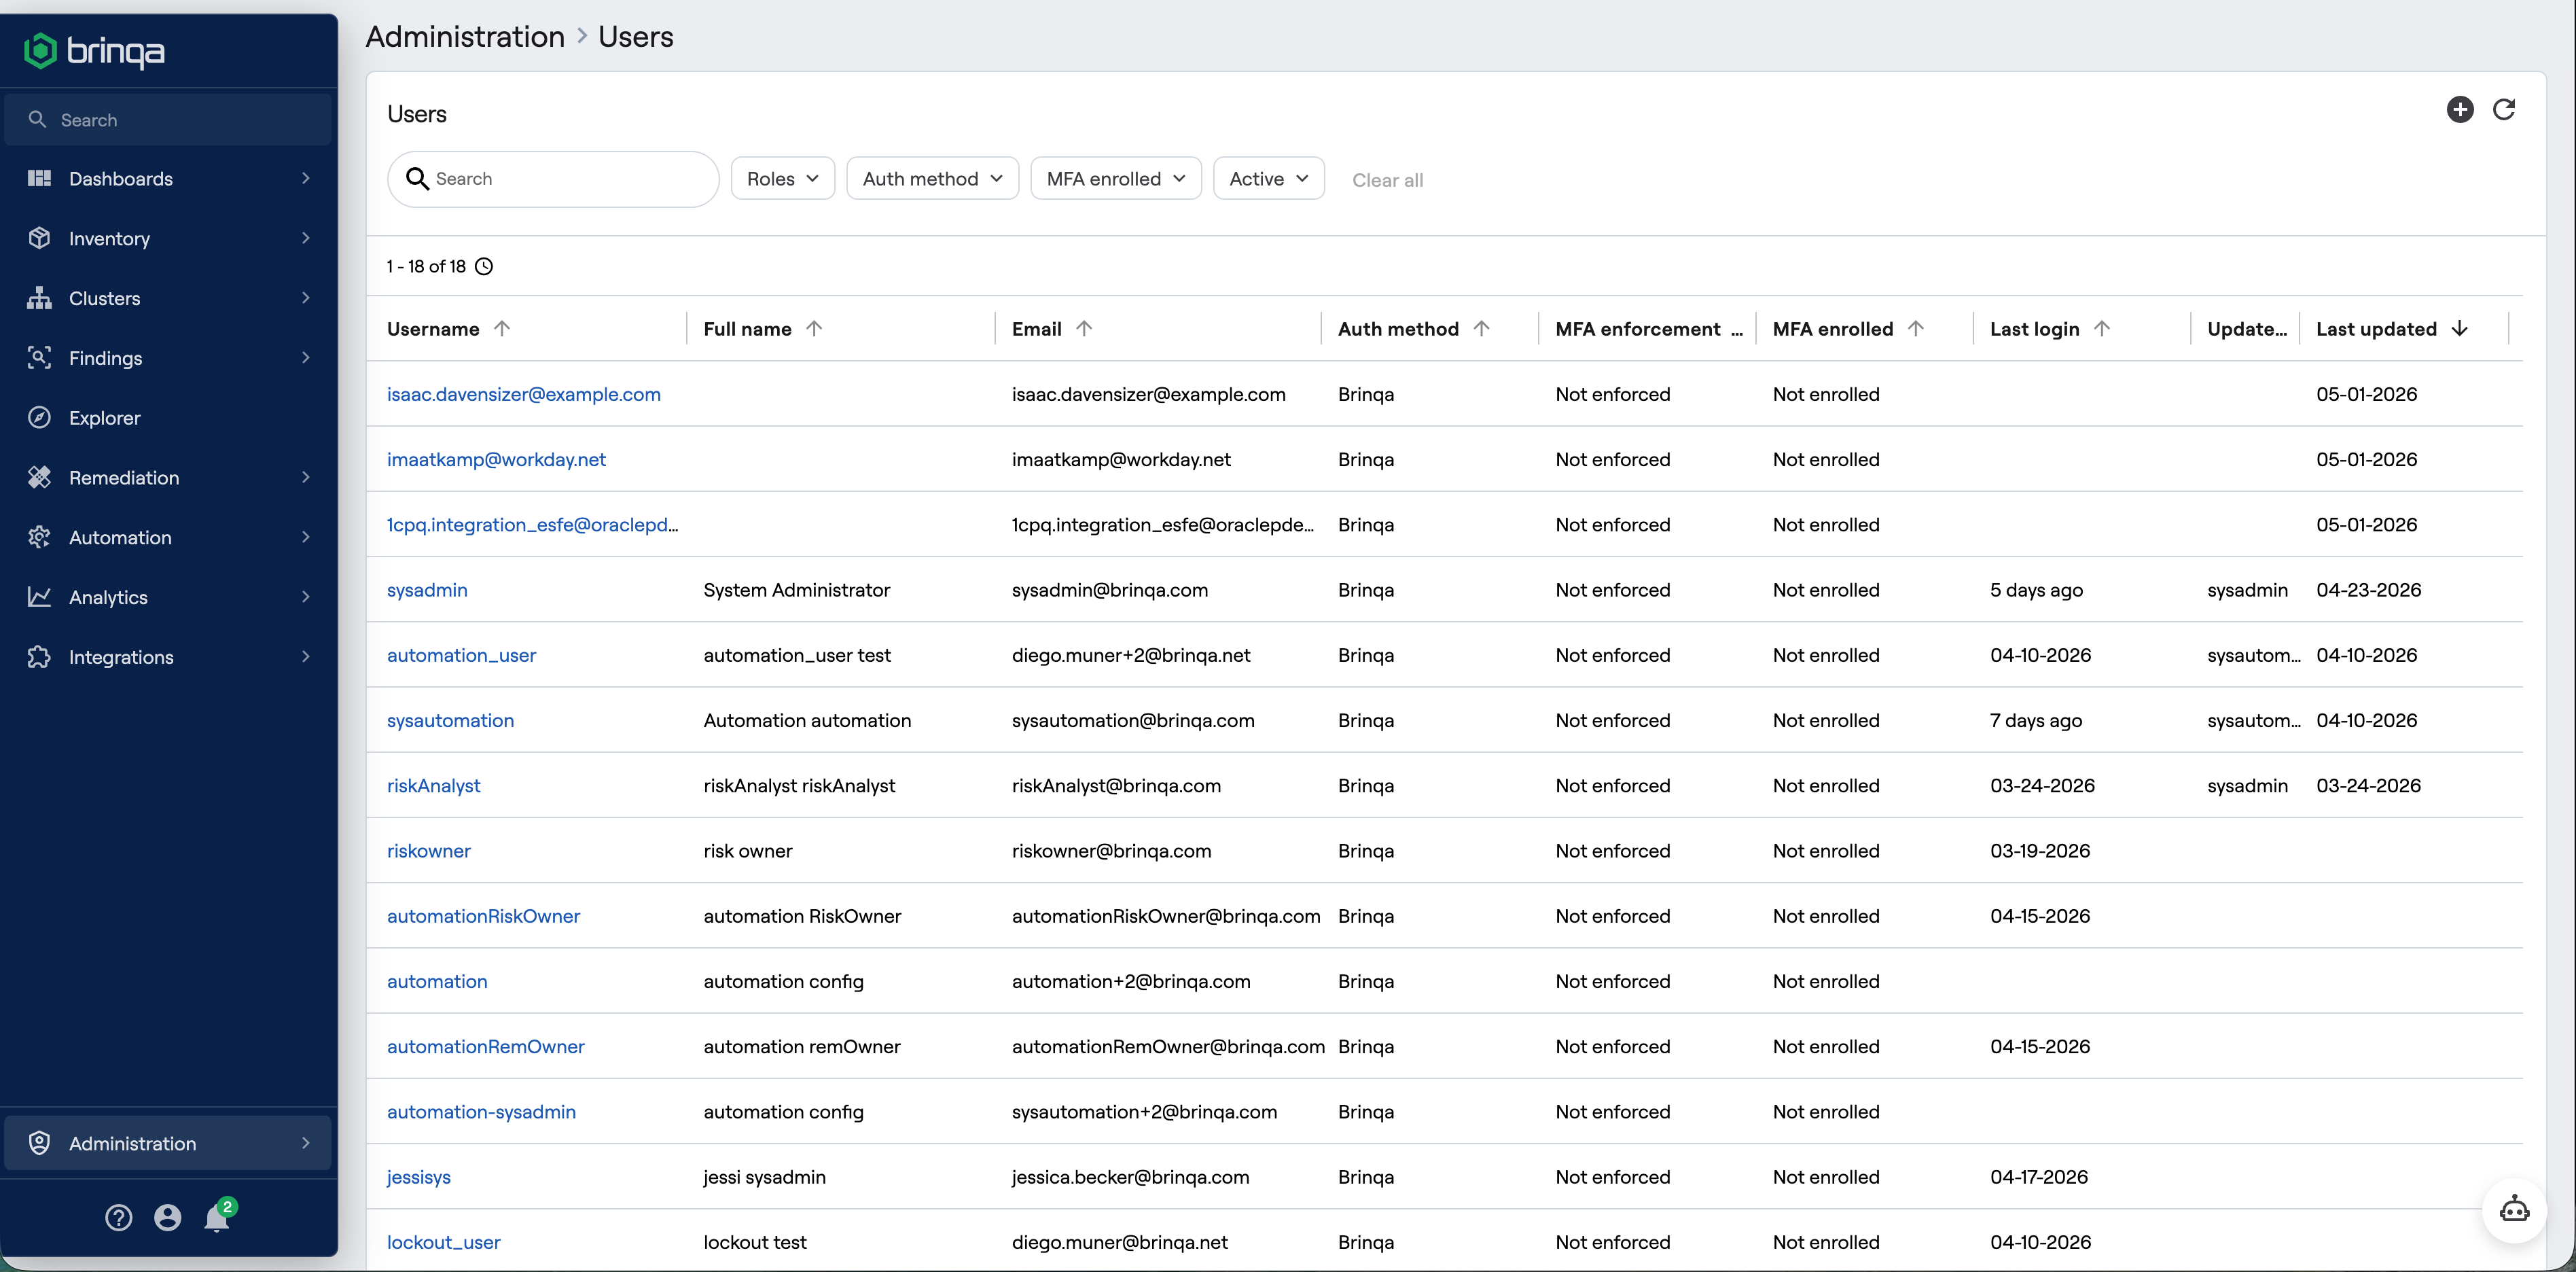
Task: Click the Brinqa logo
Action: click(94, 50)
